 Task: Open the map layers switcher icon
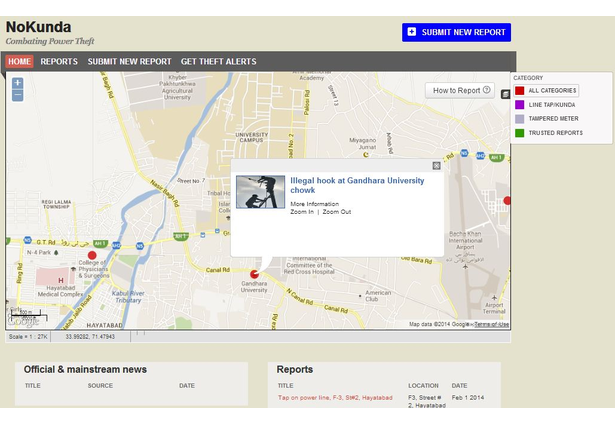pyautogui.click(x=506, y=94)
